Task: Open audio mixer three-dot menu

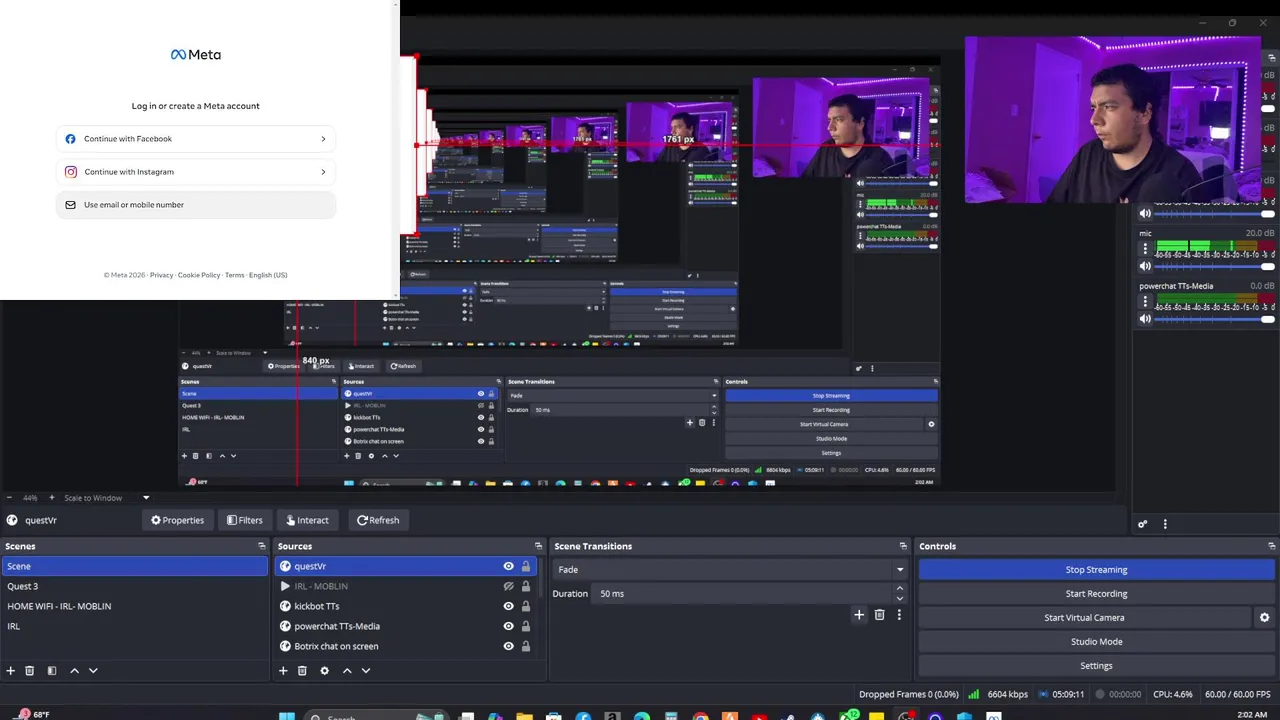Action: tap(1165, 524)
